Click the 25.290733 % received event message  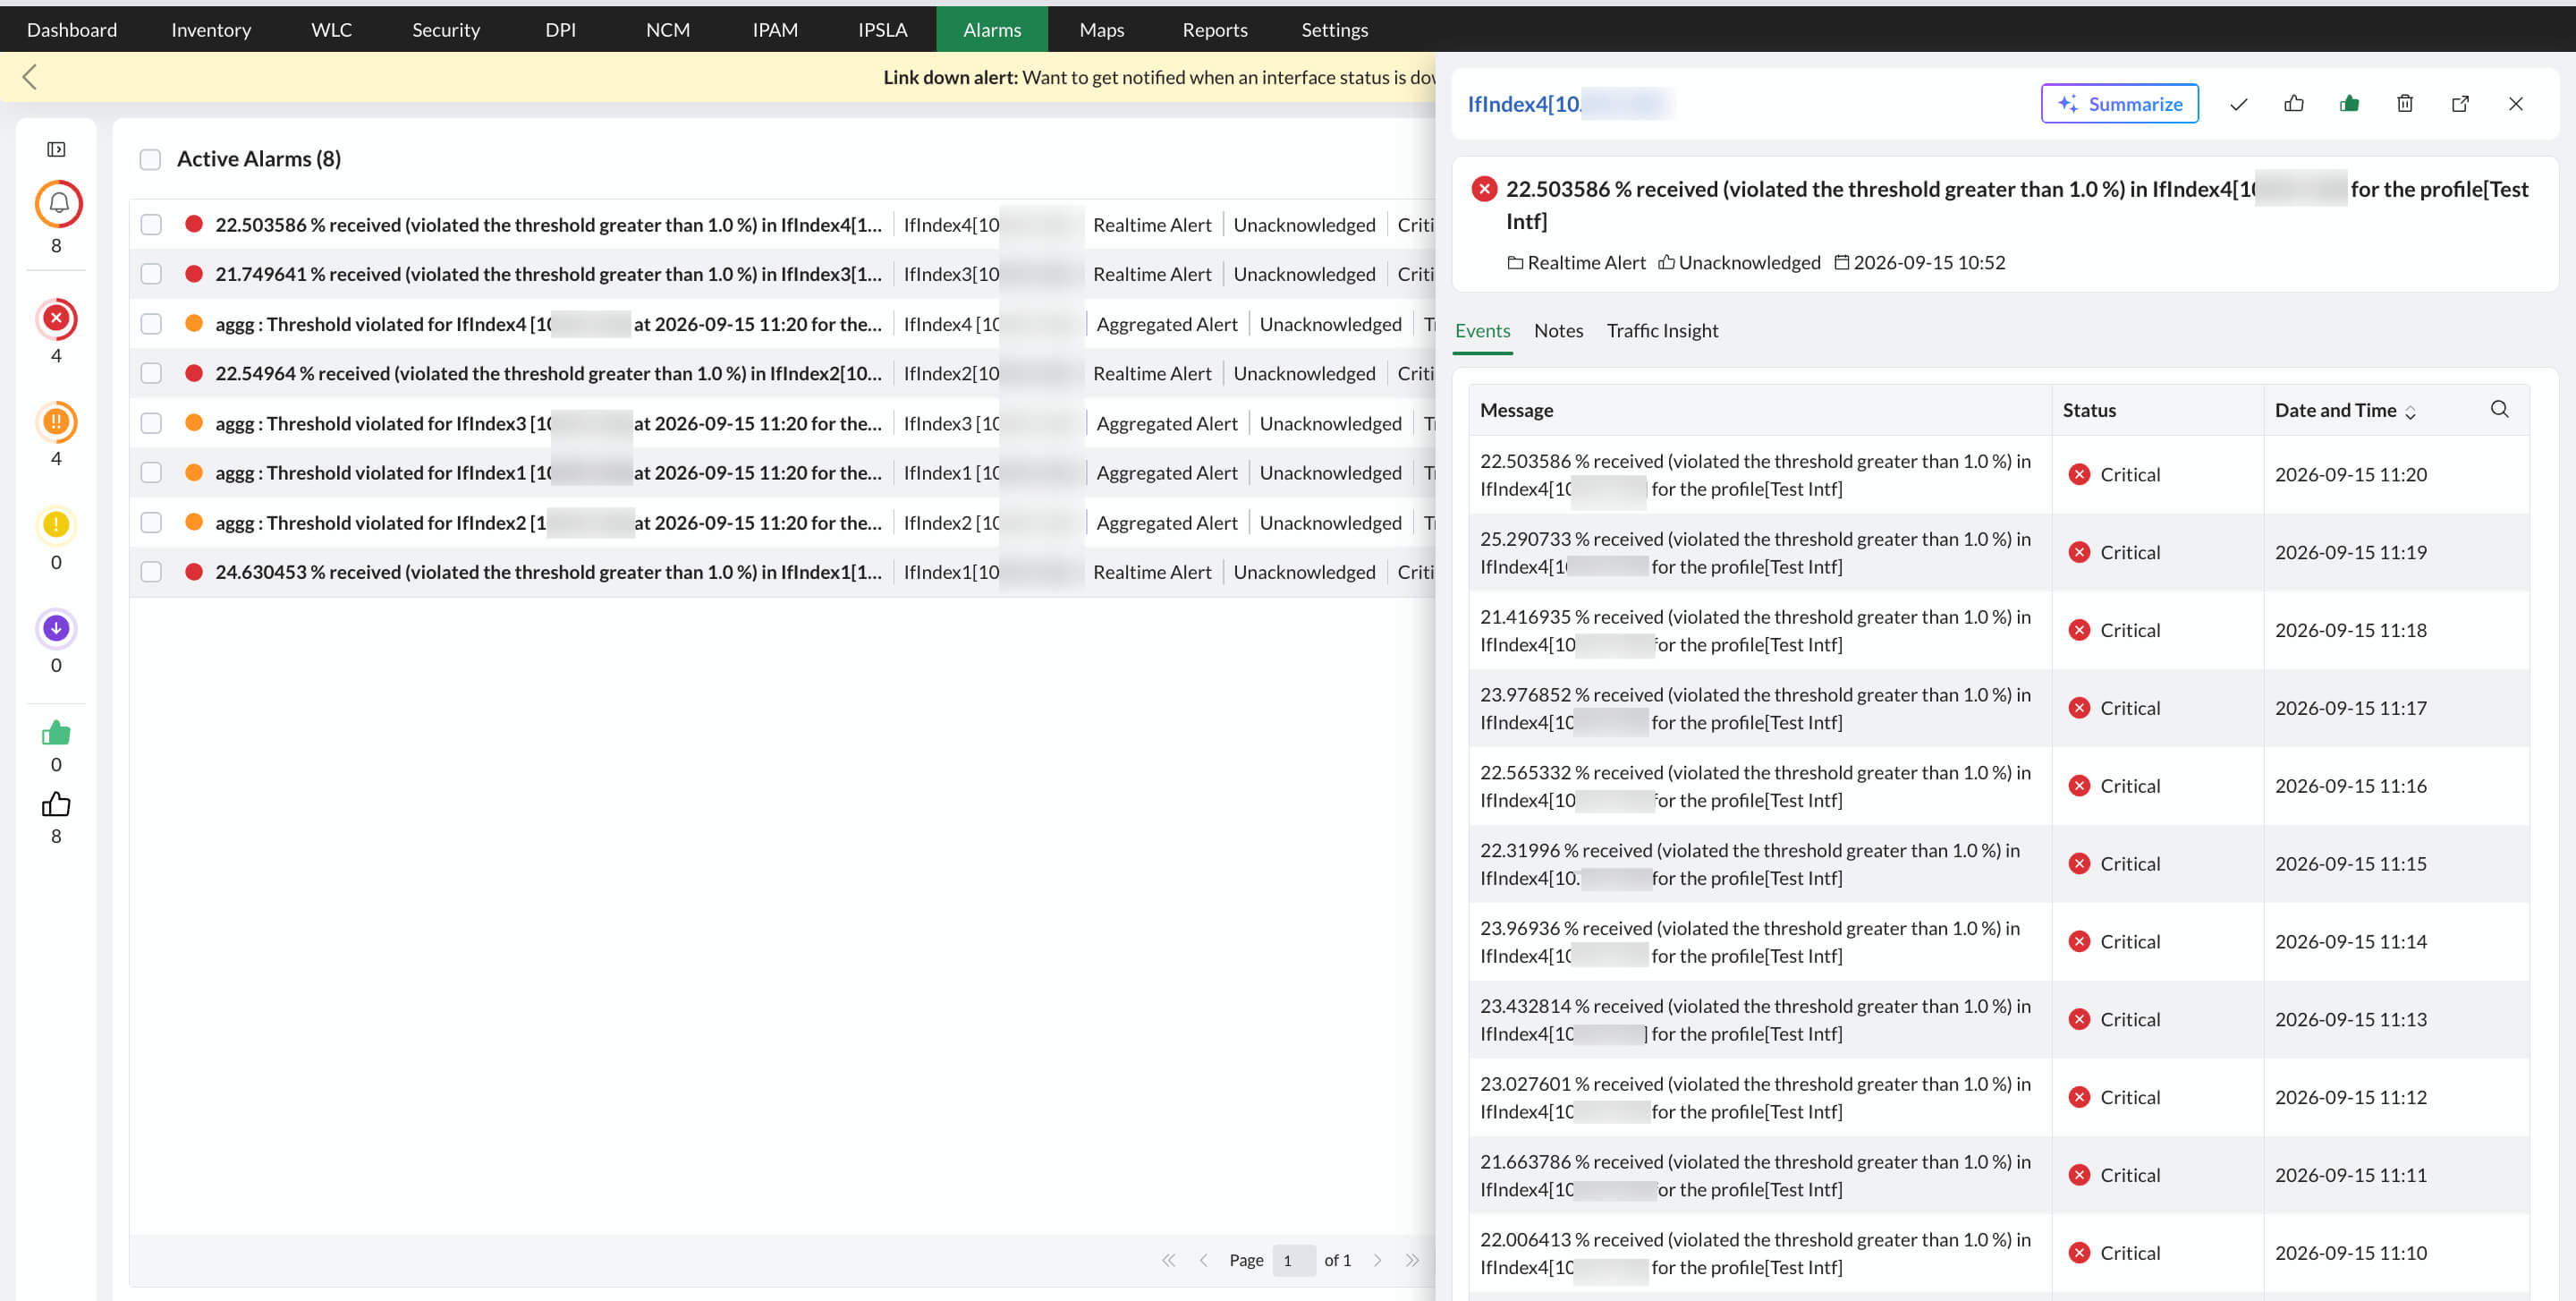tap(1755, 552)
